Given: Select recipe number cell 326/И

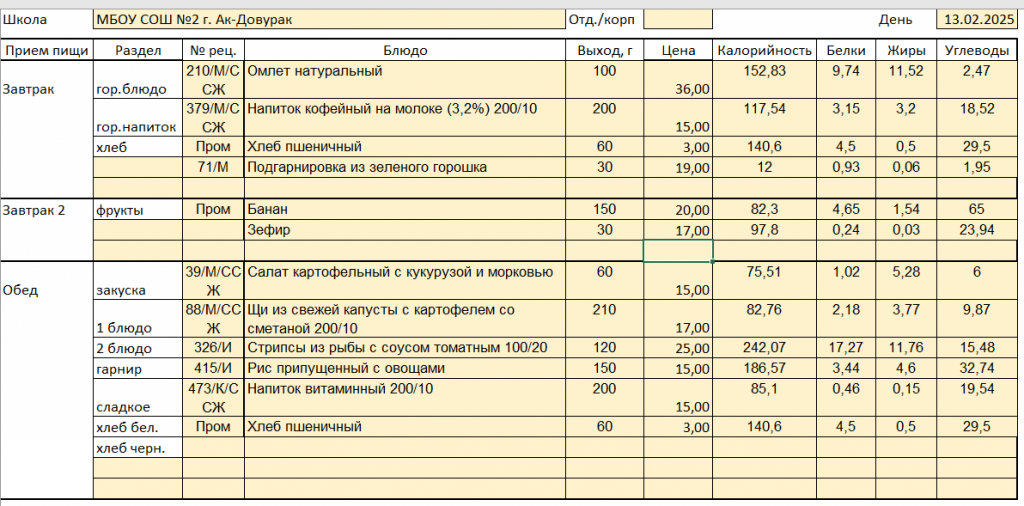Looking at the screenshot, I should click(x=213, y=348).
